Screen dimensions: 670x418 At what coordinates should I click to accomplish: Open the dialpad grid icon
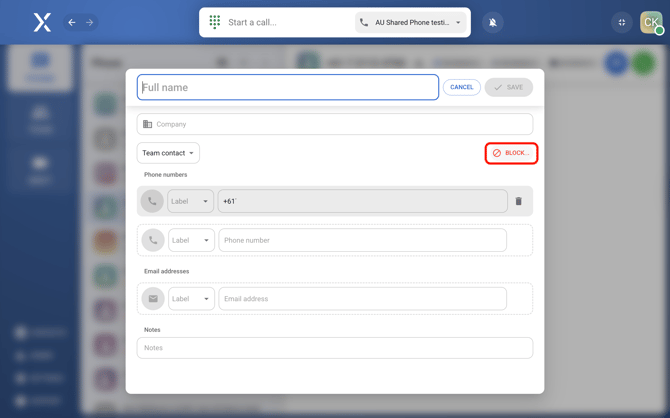215,22
